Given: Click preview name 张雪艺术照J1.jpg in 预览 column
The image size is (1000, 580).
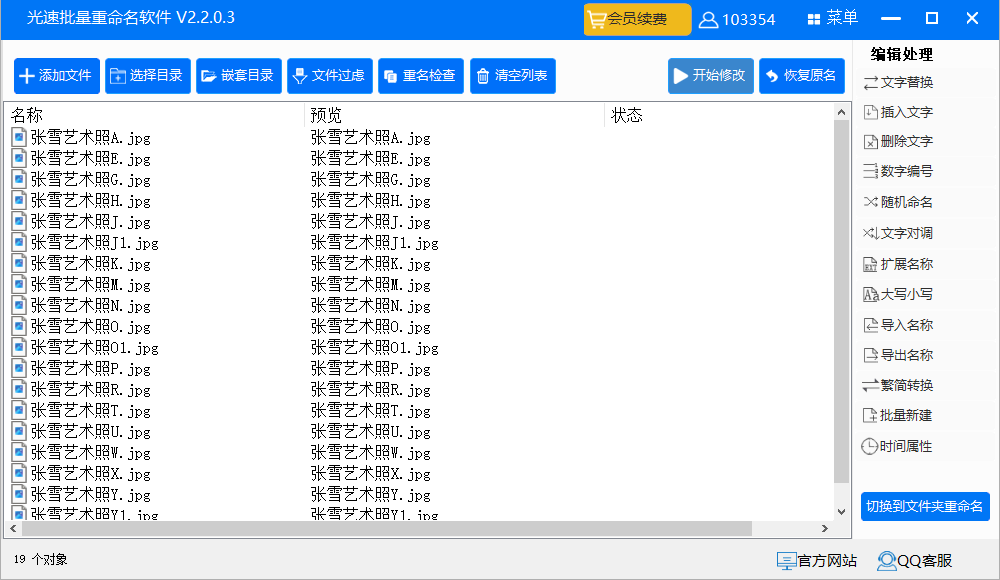Looking at the screenshot, I should 374,243.
